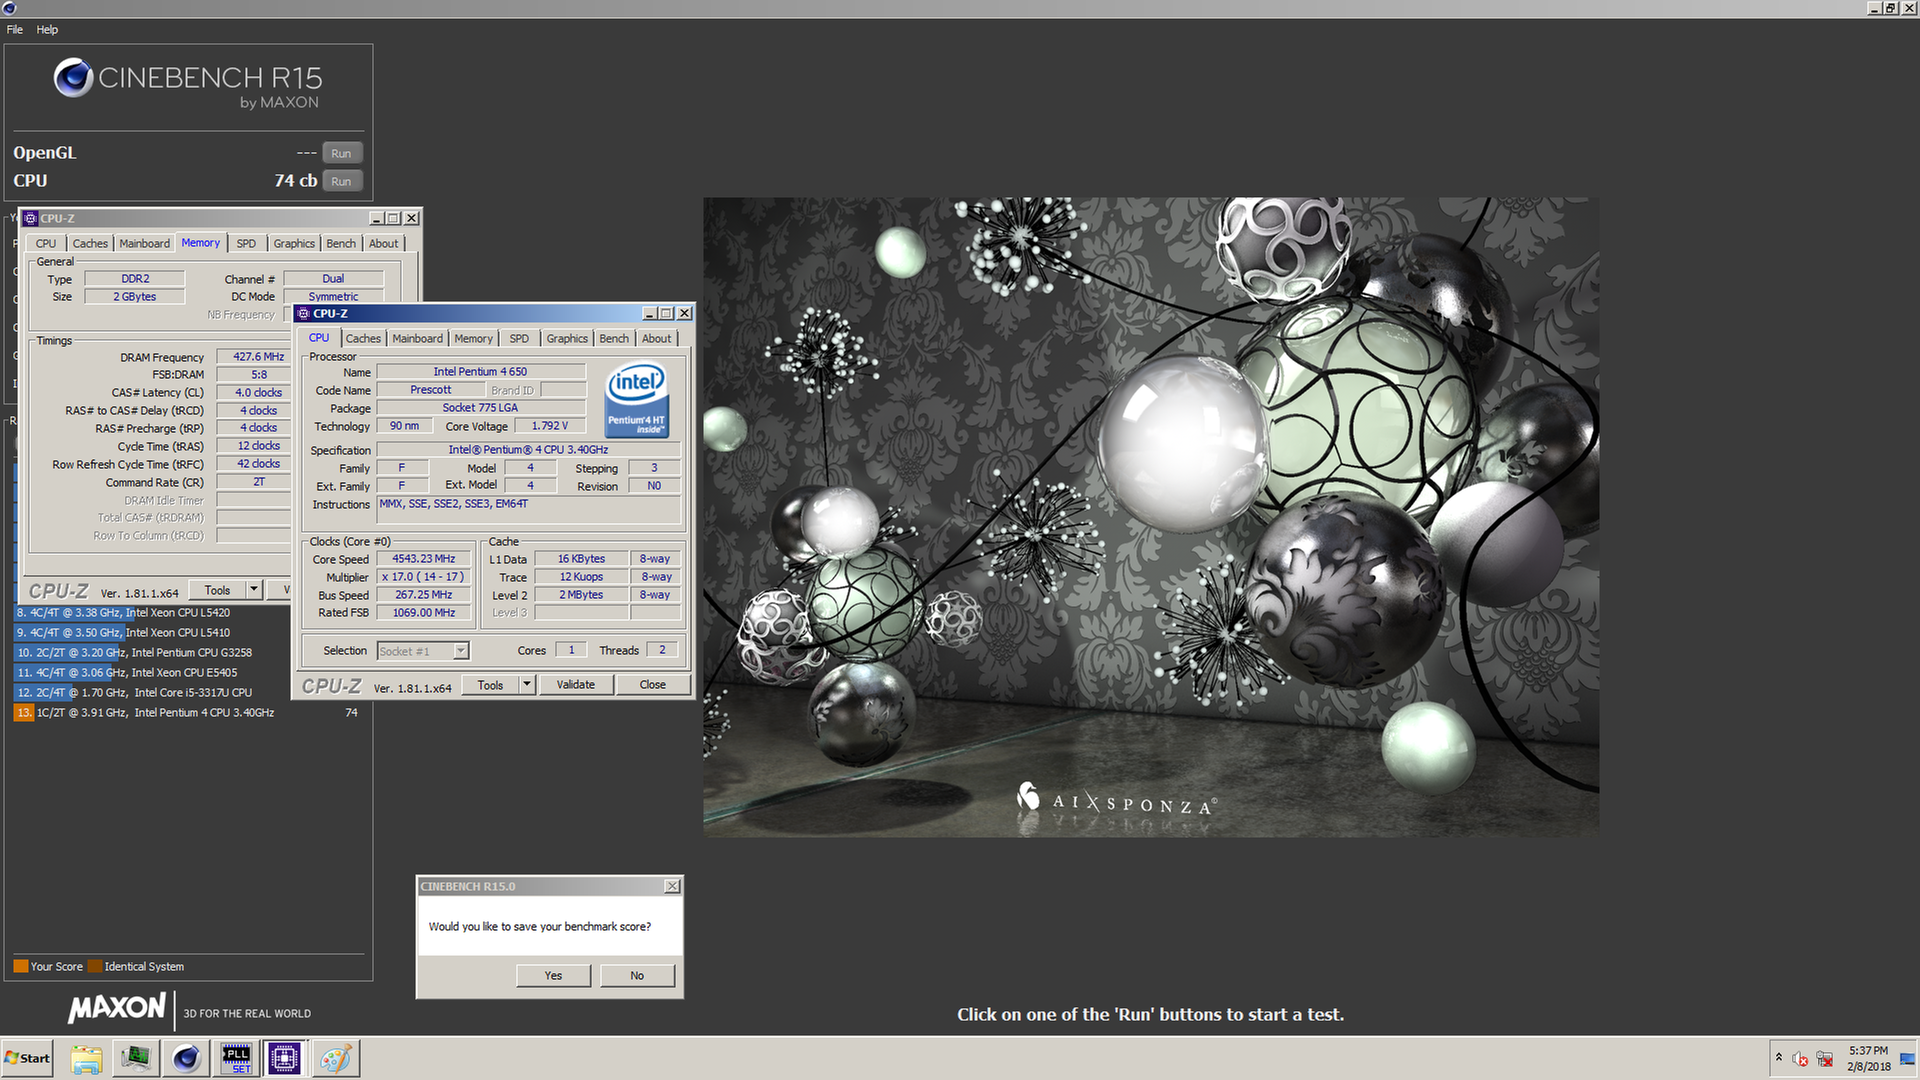Open the File menu

[15, 29]
